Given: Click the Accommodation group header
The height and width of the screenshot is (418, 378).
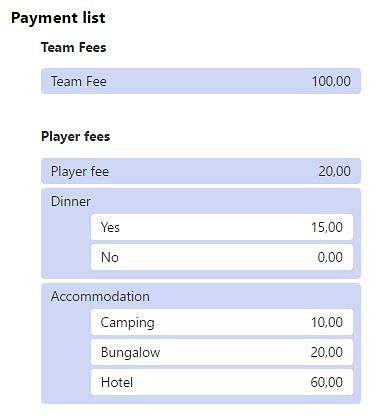Looking at the screenshot, I should click(x=100, y=296).
